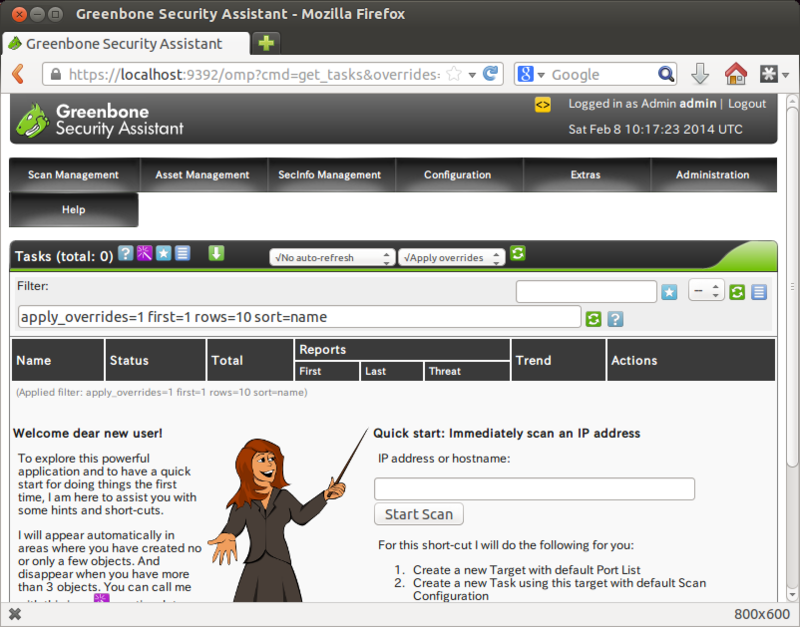Click the 800x600 status bar text

762,614
